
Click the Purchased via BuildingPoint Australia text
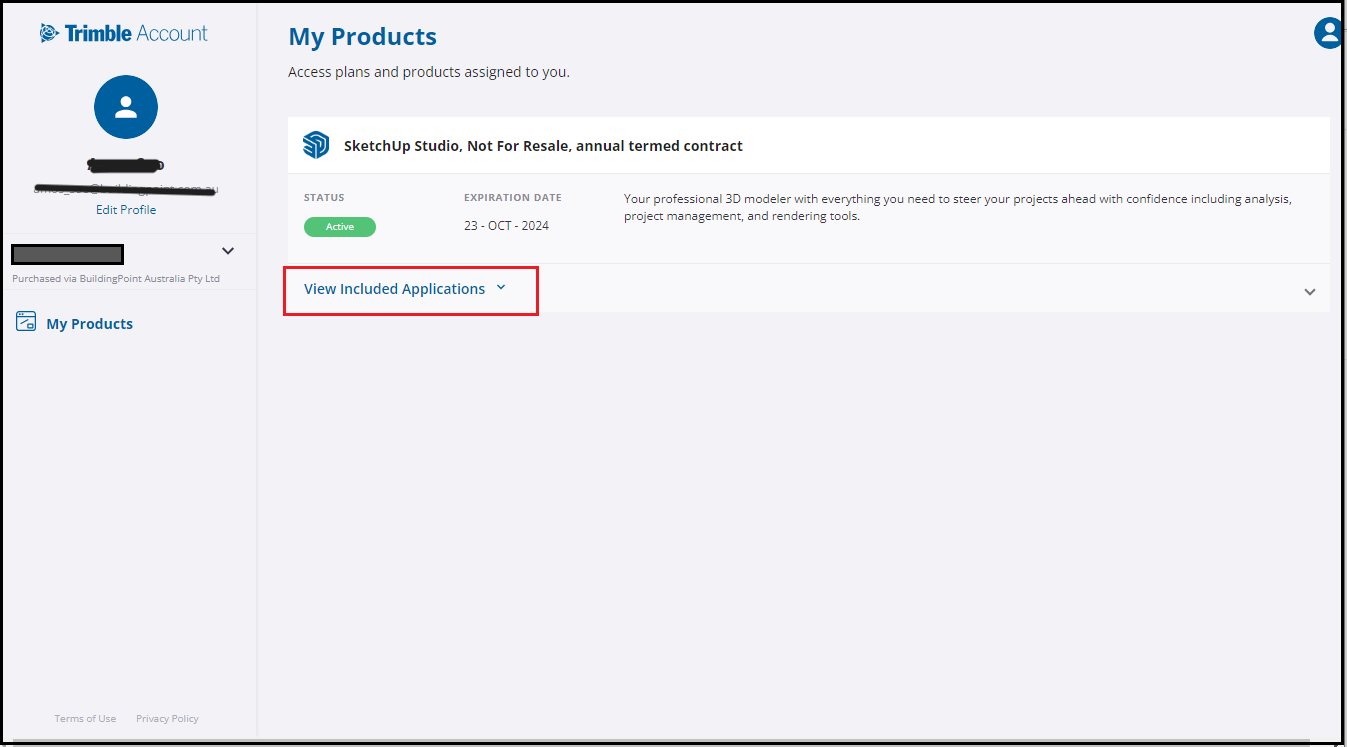115,278
